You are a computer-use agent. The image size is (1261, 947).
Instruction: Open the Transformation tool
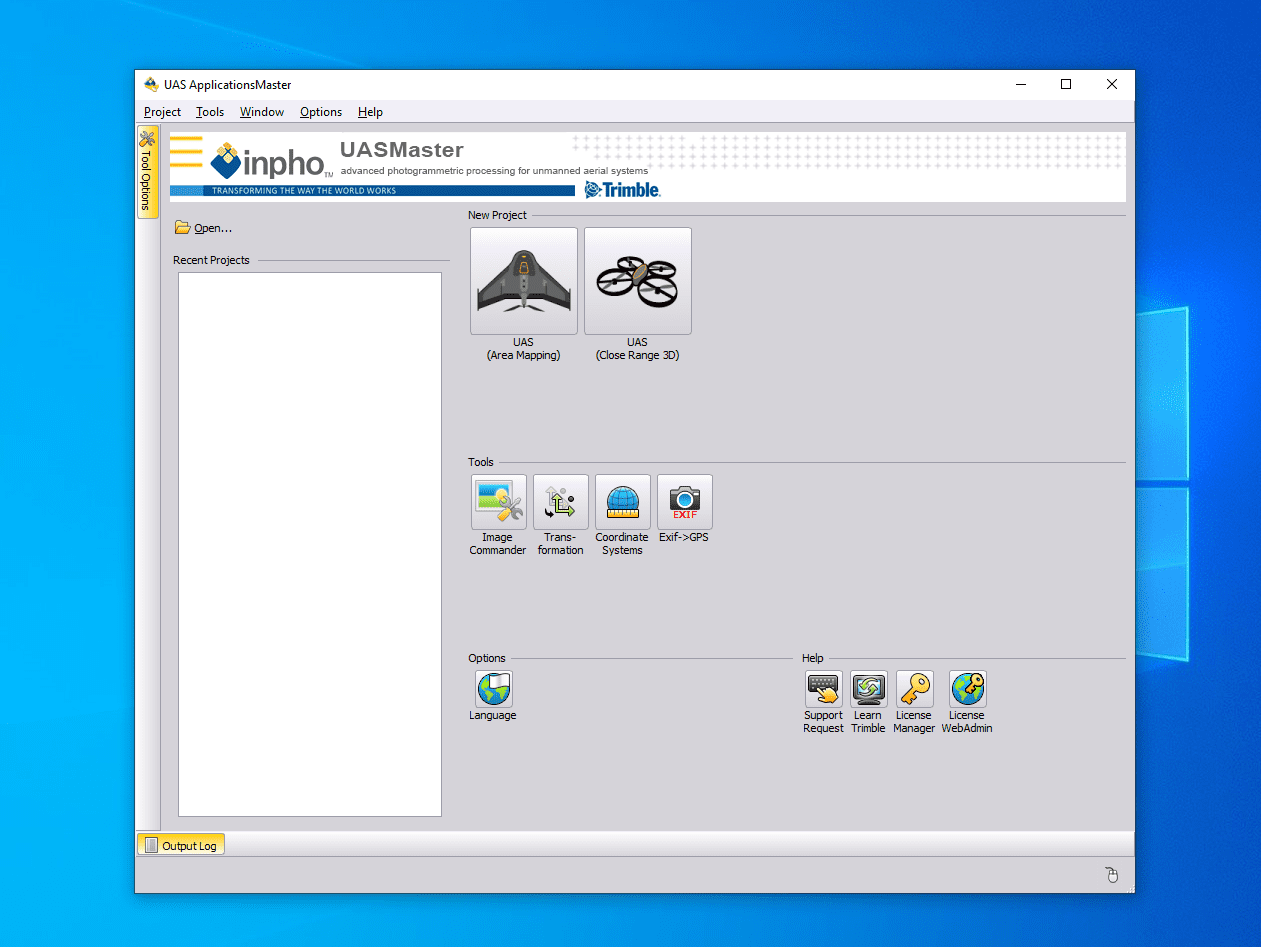pos(560,501)
